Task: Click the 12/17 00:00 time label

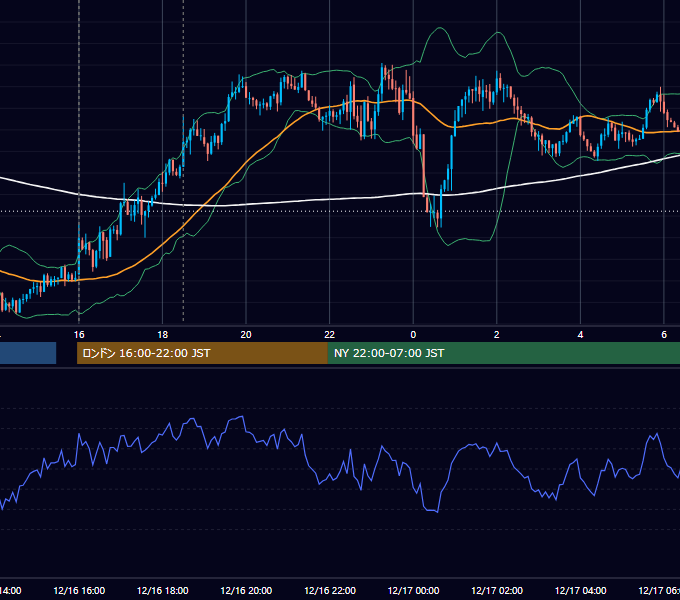Action: tap(413, 590)
